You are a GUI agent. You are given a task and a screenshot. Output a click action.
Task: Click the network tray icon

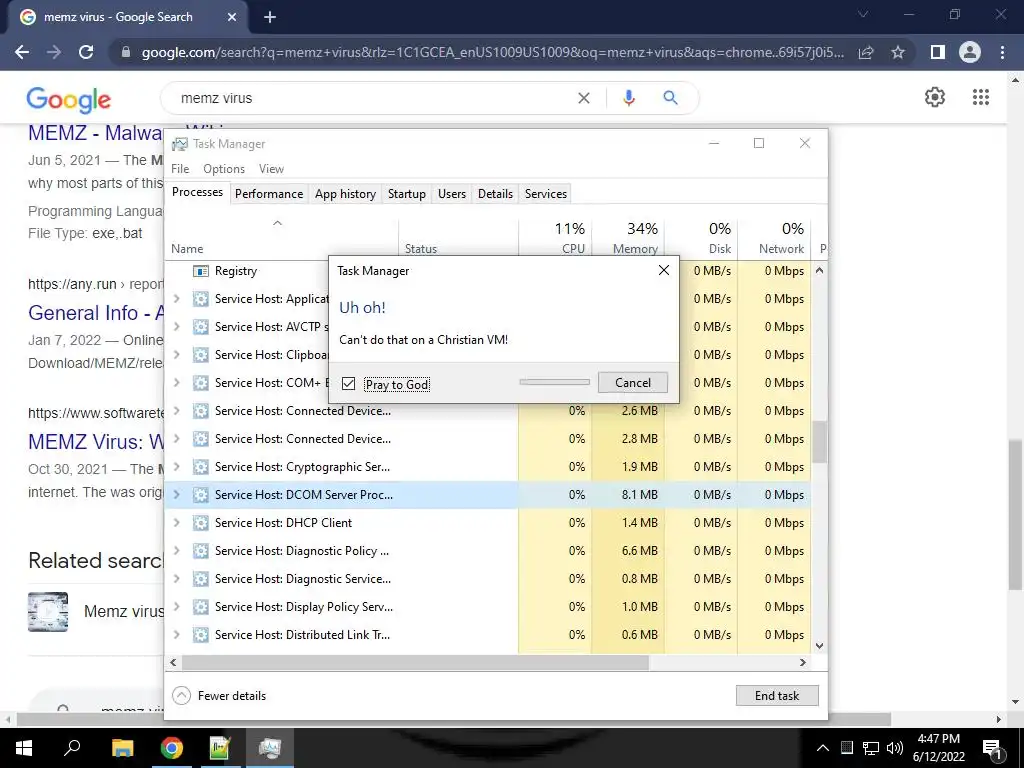coord(871,748)
